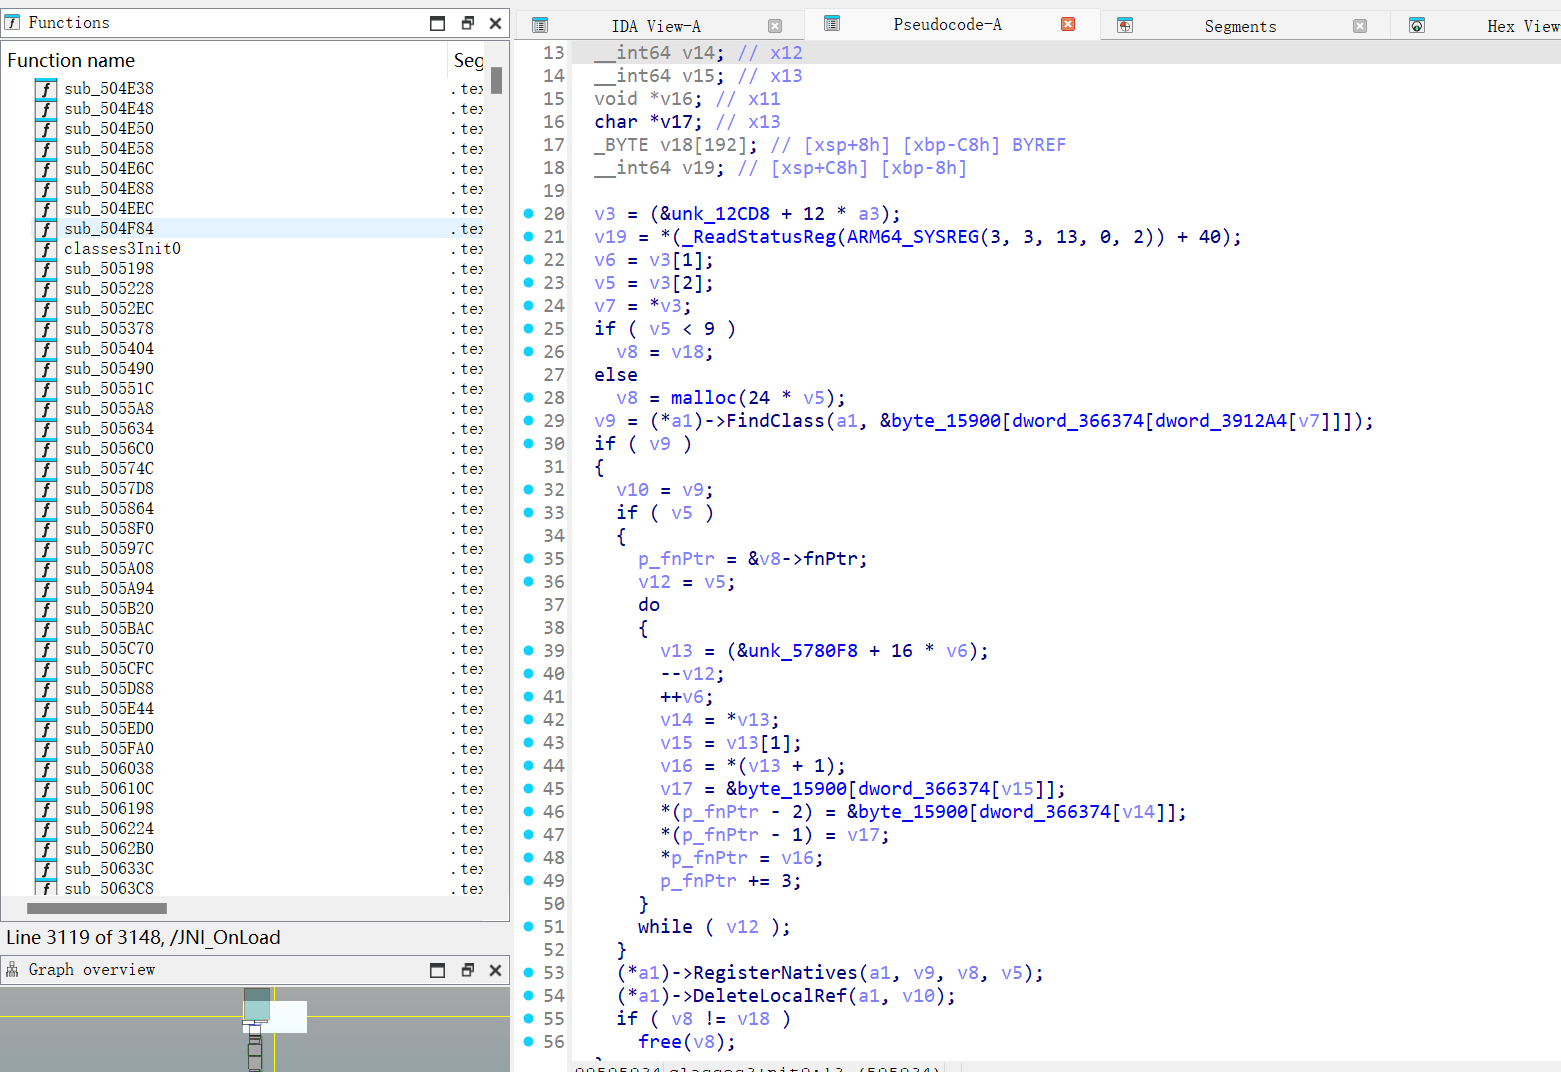Screen dimensions: 1561x1072
Task: Select sub_505198 in the functions list
Action: tap(109, 269)
